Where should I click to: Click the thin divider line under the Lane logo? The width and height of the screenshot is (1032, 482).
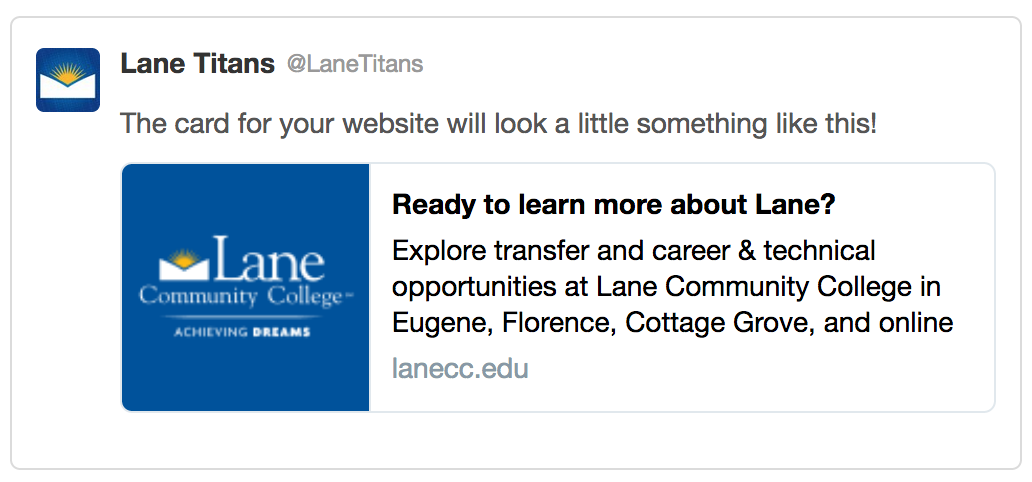pyautogui.click(x=242, y=317)
